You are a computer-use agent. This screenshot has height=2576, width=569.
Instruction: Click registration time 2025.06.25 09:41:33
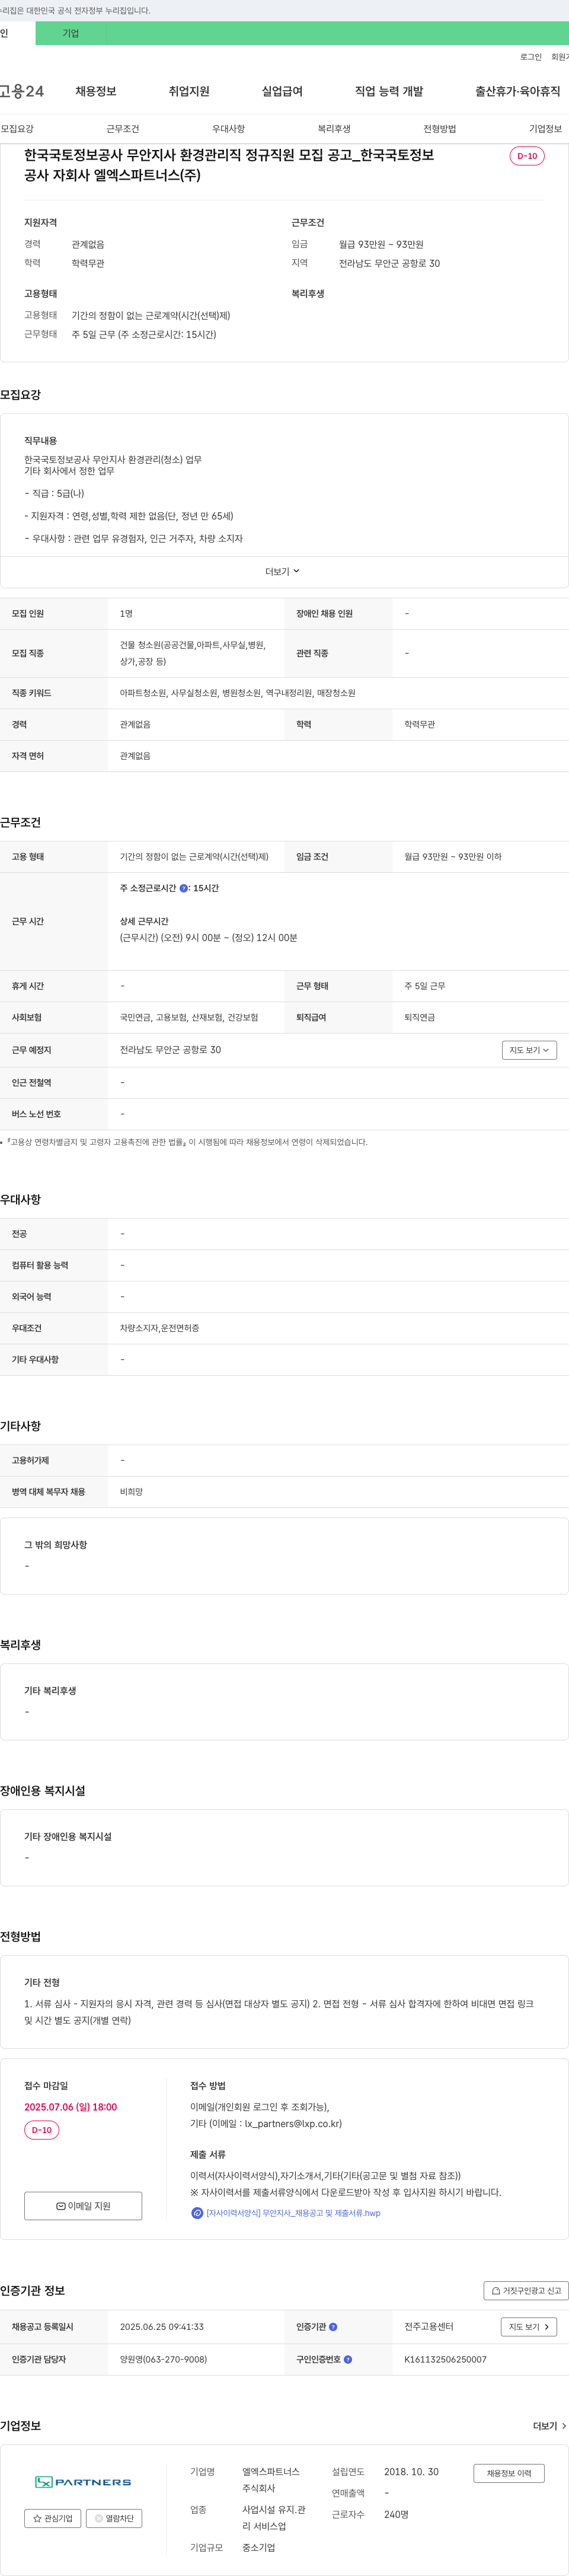[x=161, y=2327]
